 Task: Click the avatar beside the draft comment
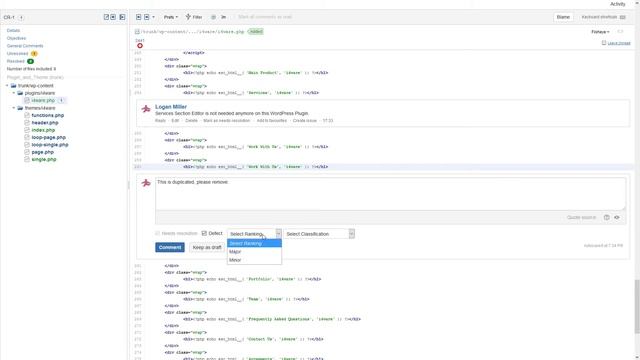coord(146,183)
